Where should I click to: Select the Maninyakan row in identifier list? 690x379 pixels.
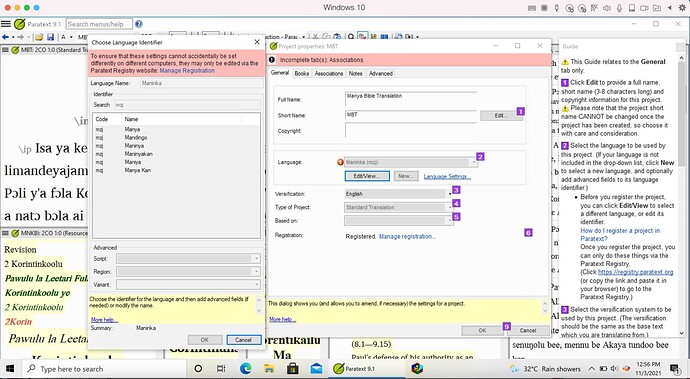coord(176,154)
